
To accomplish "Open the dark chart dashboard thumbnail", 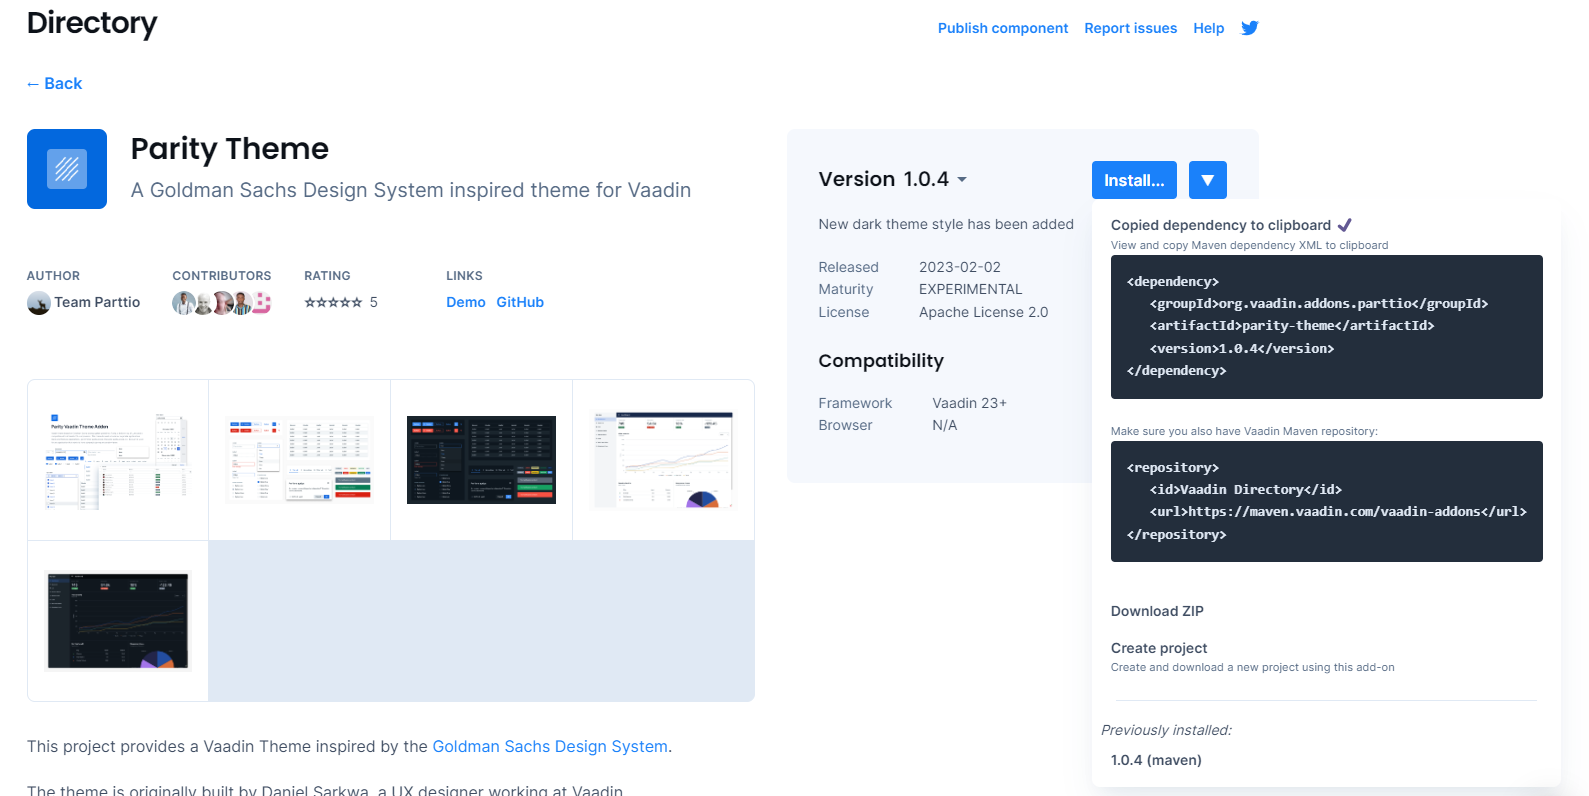I will coord(118,621).
